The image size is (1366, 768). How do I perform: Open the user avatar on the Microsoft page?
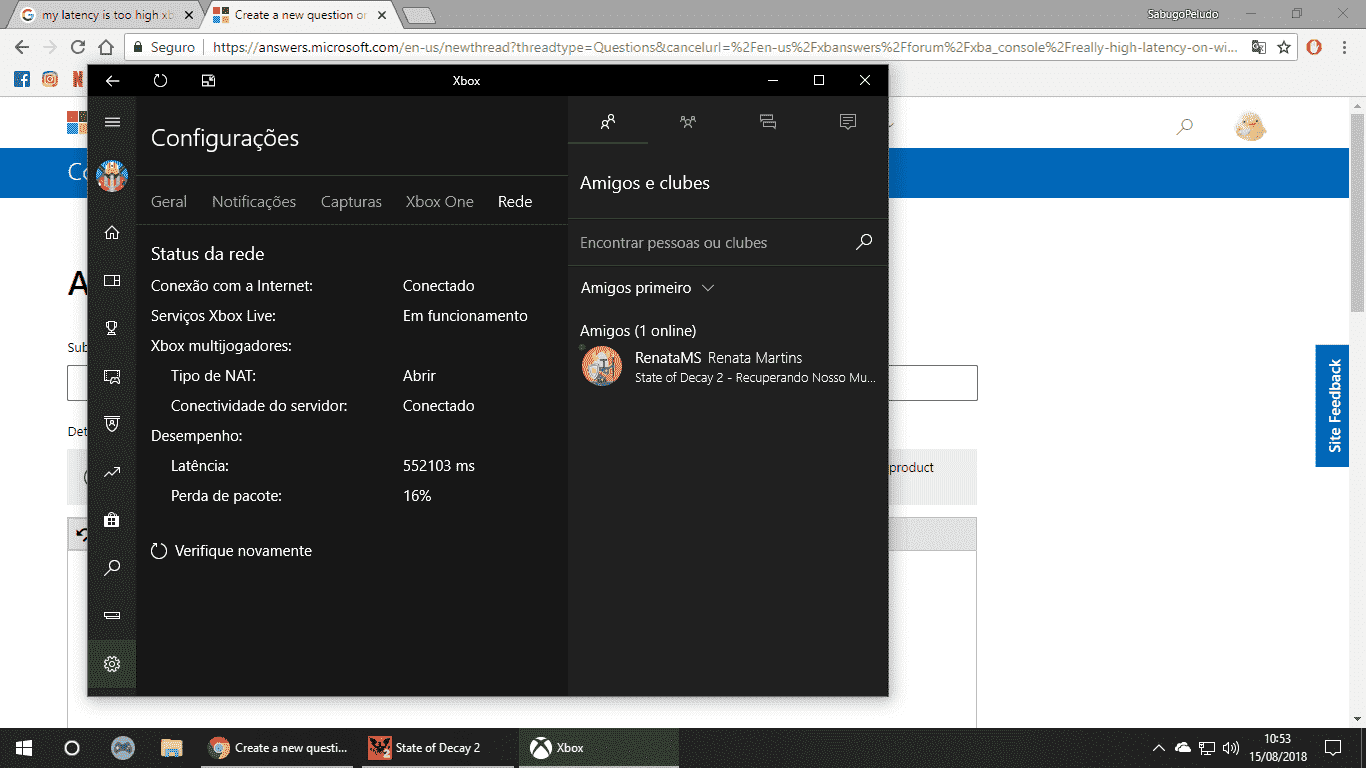tap(1250, 126)
